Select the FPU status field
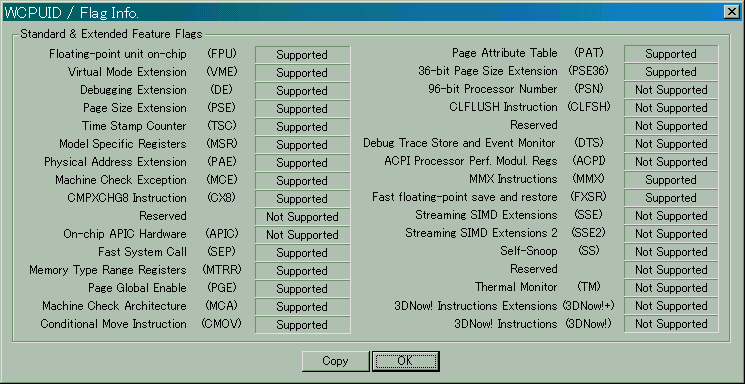745x384 pixels. point(302,55)
